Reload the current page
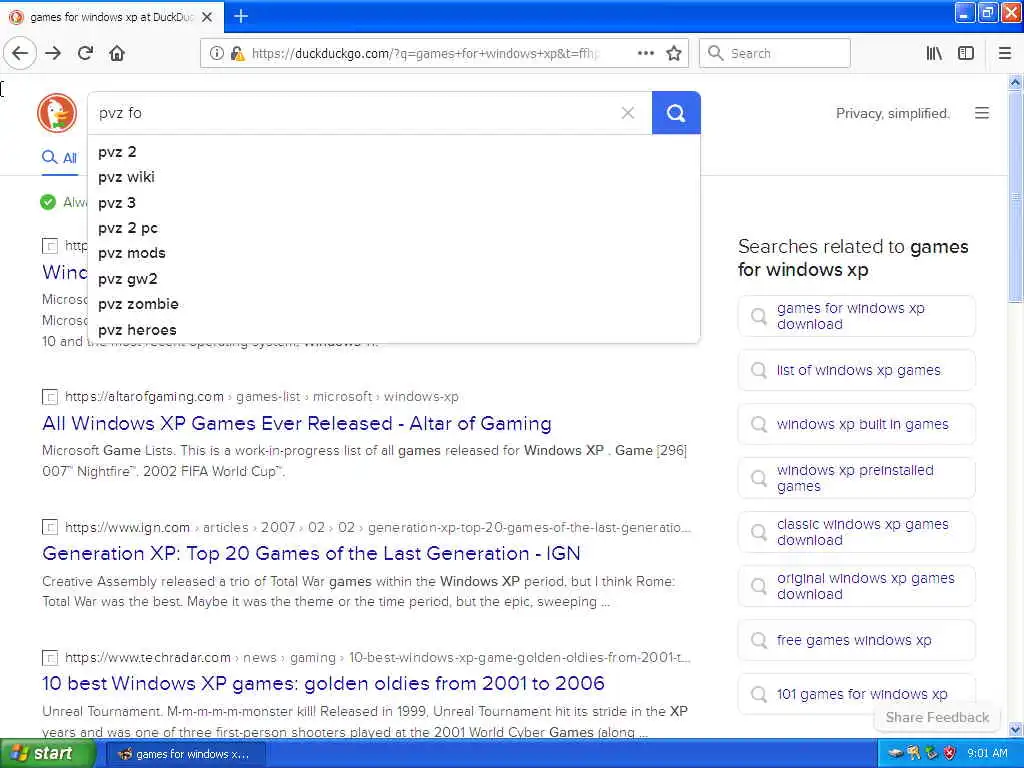This screenshot has height=768, width=1024. tap(85, 53)
